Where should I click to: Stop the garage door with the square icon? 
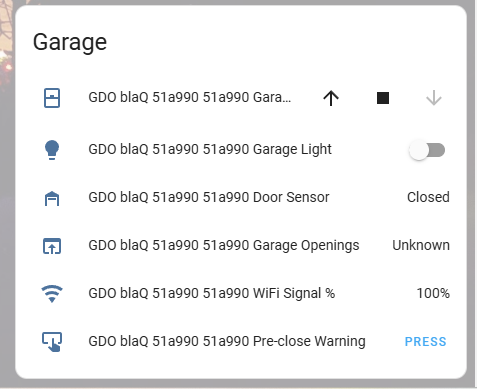(x=383, y=98)
